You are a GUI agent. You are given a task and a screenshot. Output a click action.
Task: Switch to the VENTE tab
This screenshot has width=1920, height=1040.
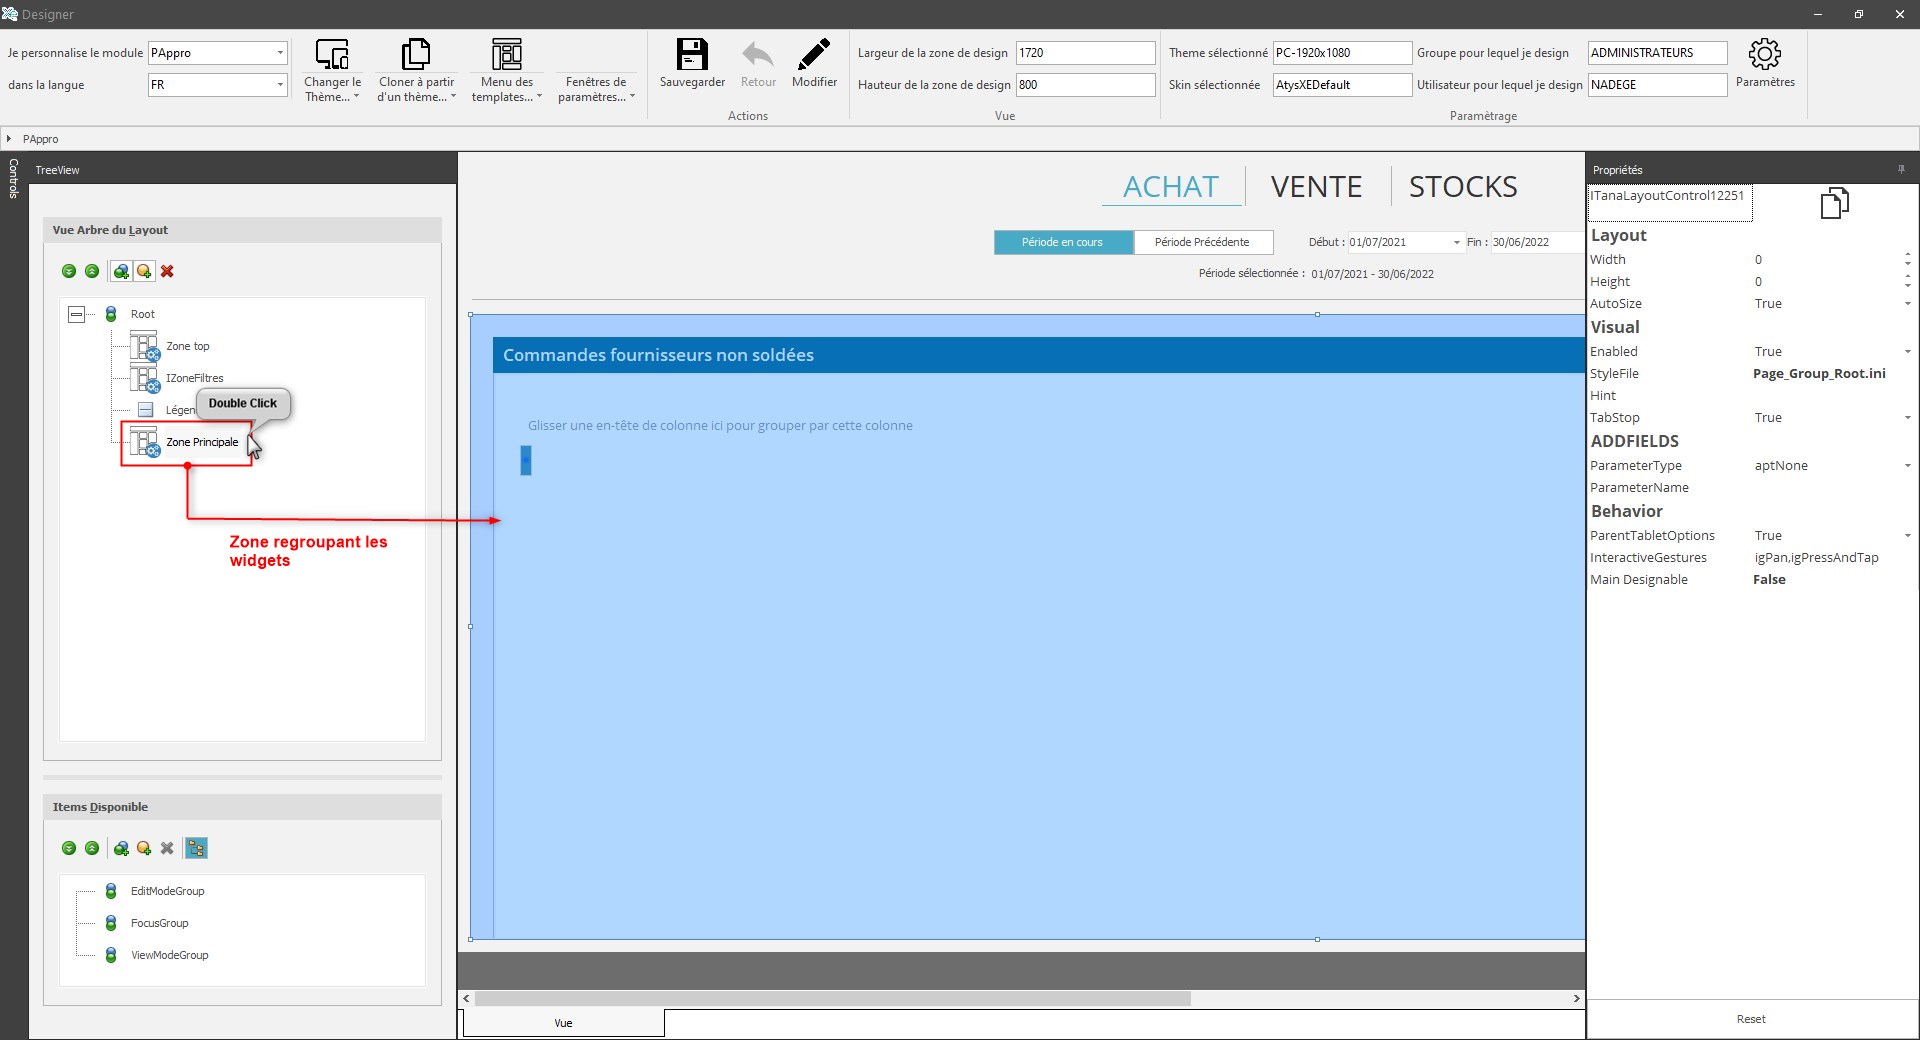click(1316, 187)
